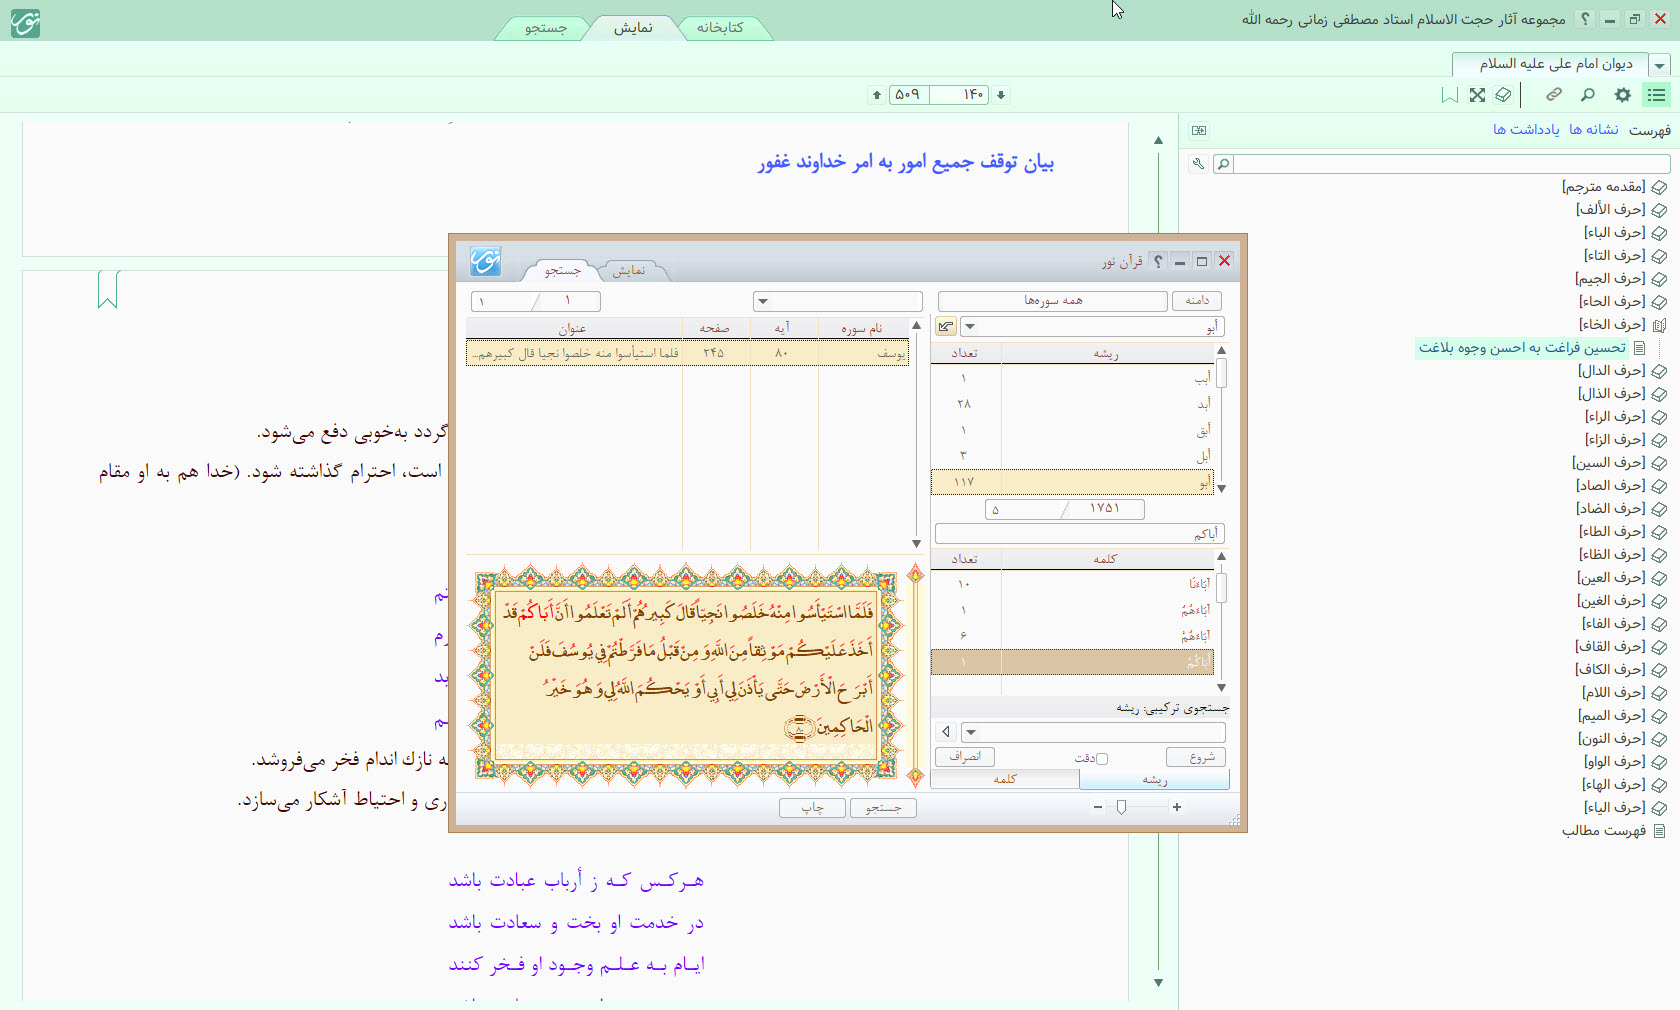This screenshot has width=1680, height=1010.
Task: Click the arrow icon beside root dropdown
Action: coord(945,327)
